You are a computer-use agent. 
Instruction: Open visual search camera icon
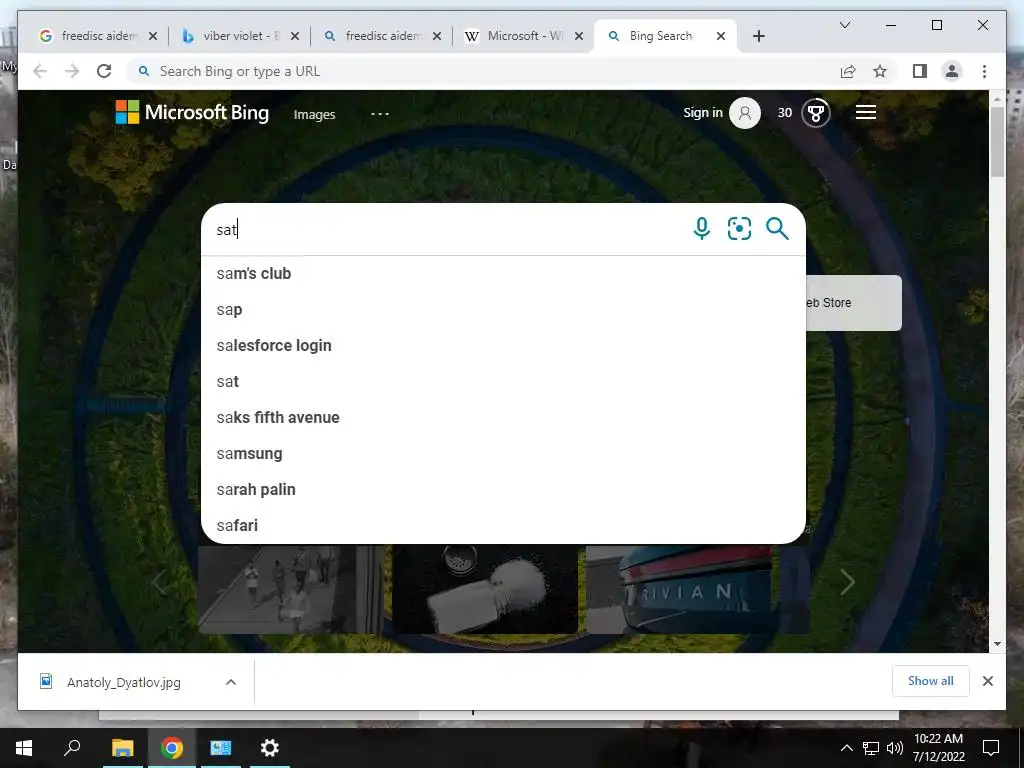tap(739, 229)
